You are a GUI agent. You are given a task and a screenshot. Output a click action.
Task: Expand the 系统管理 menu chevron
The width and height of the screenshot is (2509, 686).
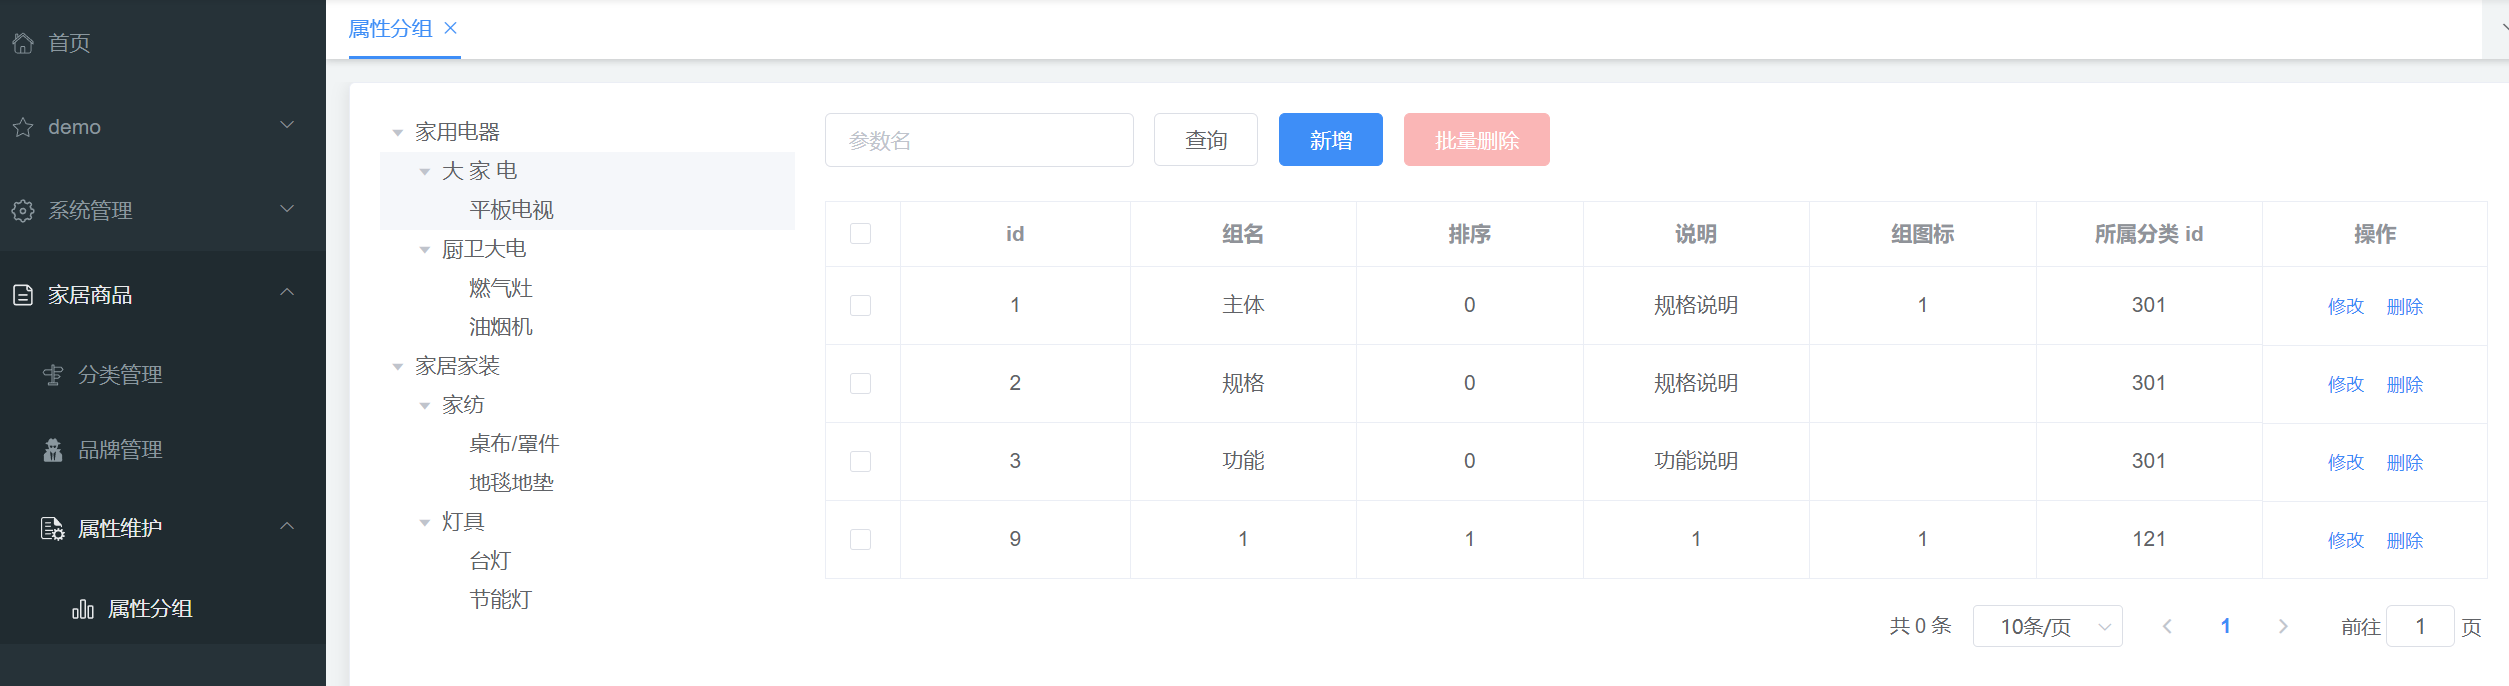click(x=287, y=209)
